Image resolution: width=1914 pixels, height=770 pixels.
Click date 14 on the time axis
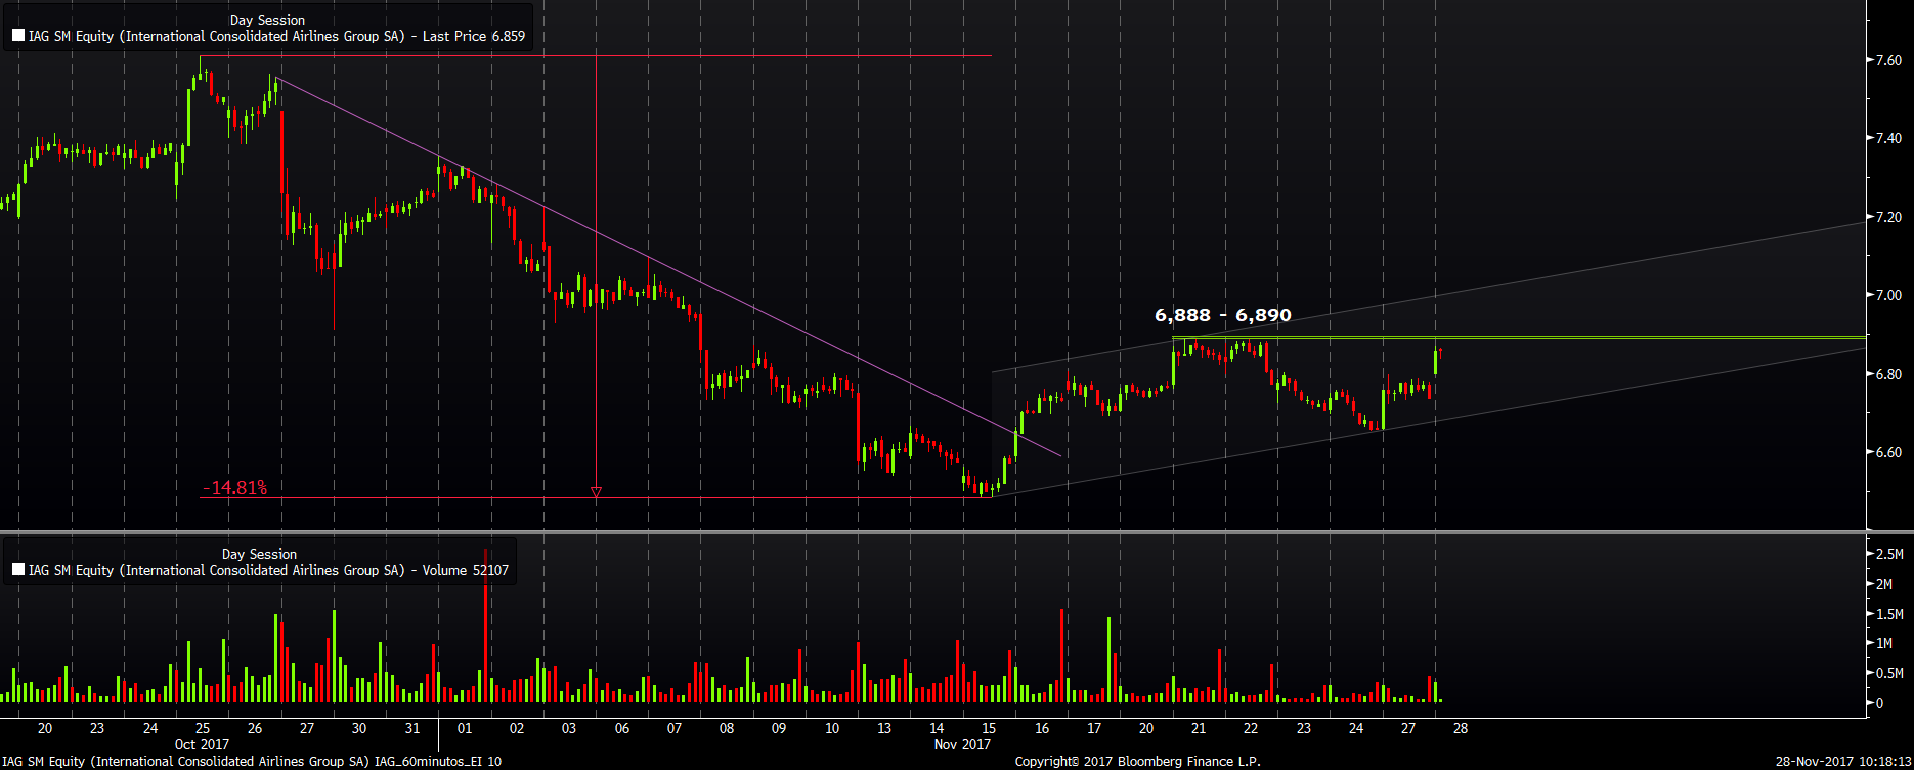click(x=937, y=728)
